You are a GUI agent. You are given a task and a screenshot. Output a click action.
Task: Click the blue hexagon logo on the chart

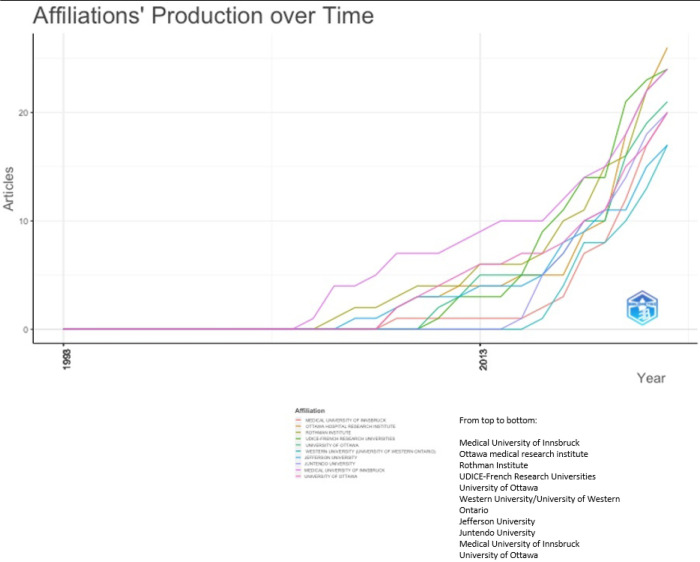pos(644,308)
